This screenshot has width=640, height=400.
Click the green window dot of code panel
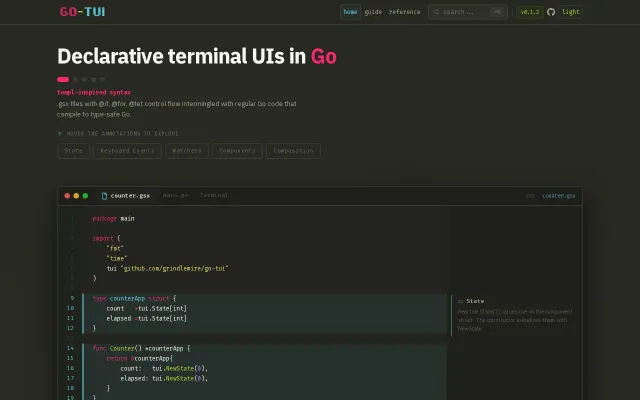[x=85, y=196]
